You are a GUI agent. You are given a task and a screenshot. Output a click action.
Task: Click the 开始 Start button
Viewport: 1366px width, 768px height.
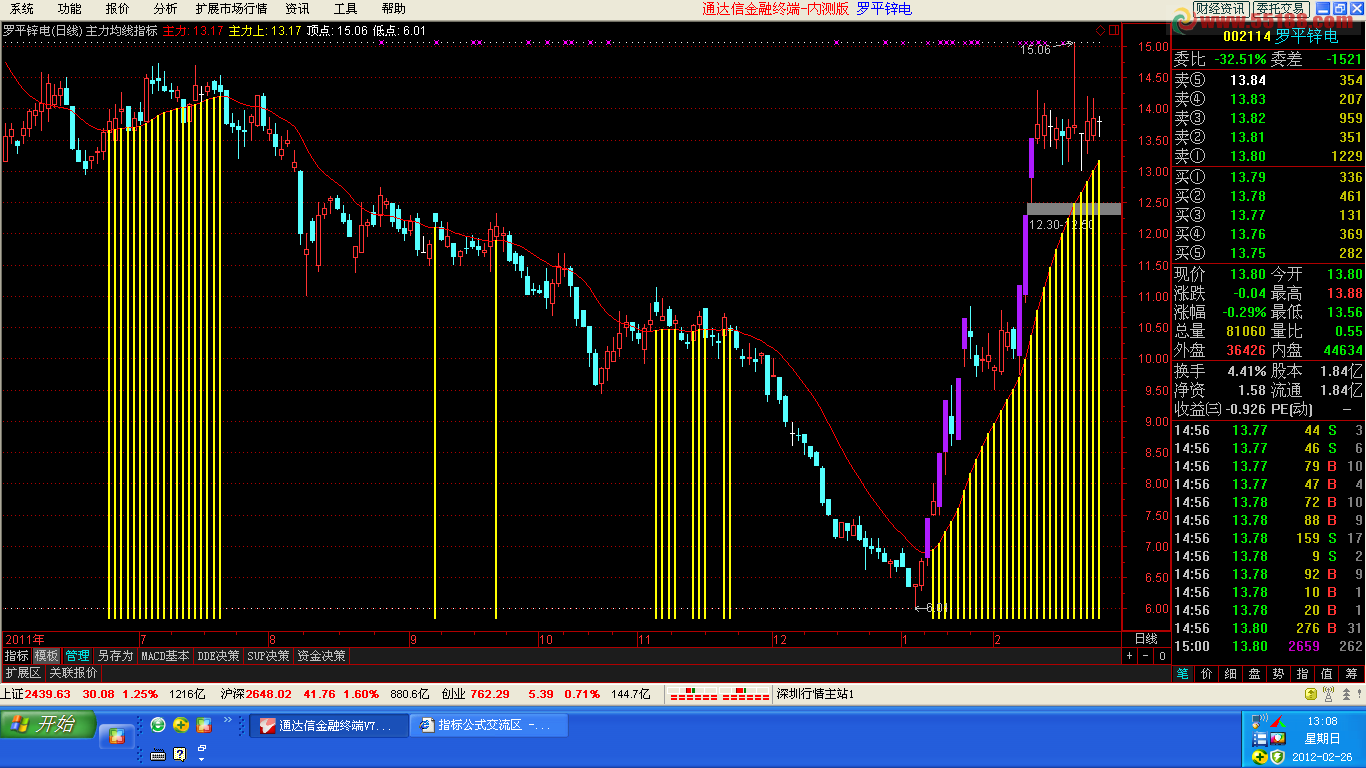point(48,725)
